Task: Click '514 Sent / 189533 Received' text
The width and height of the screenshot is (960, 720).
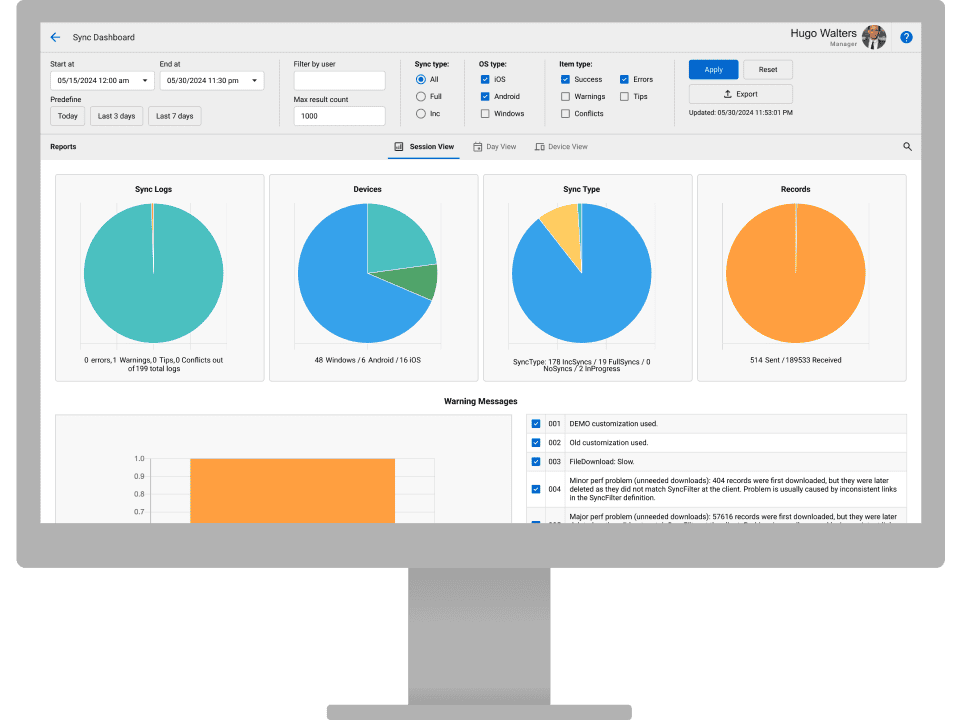Action: pos(795,360)
